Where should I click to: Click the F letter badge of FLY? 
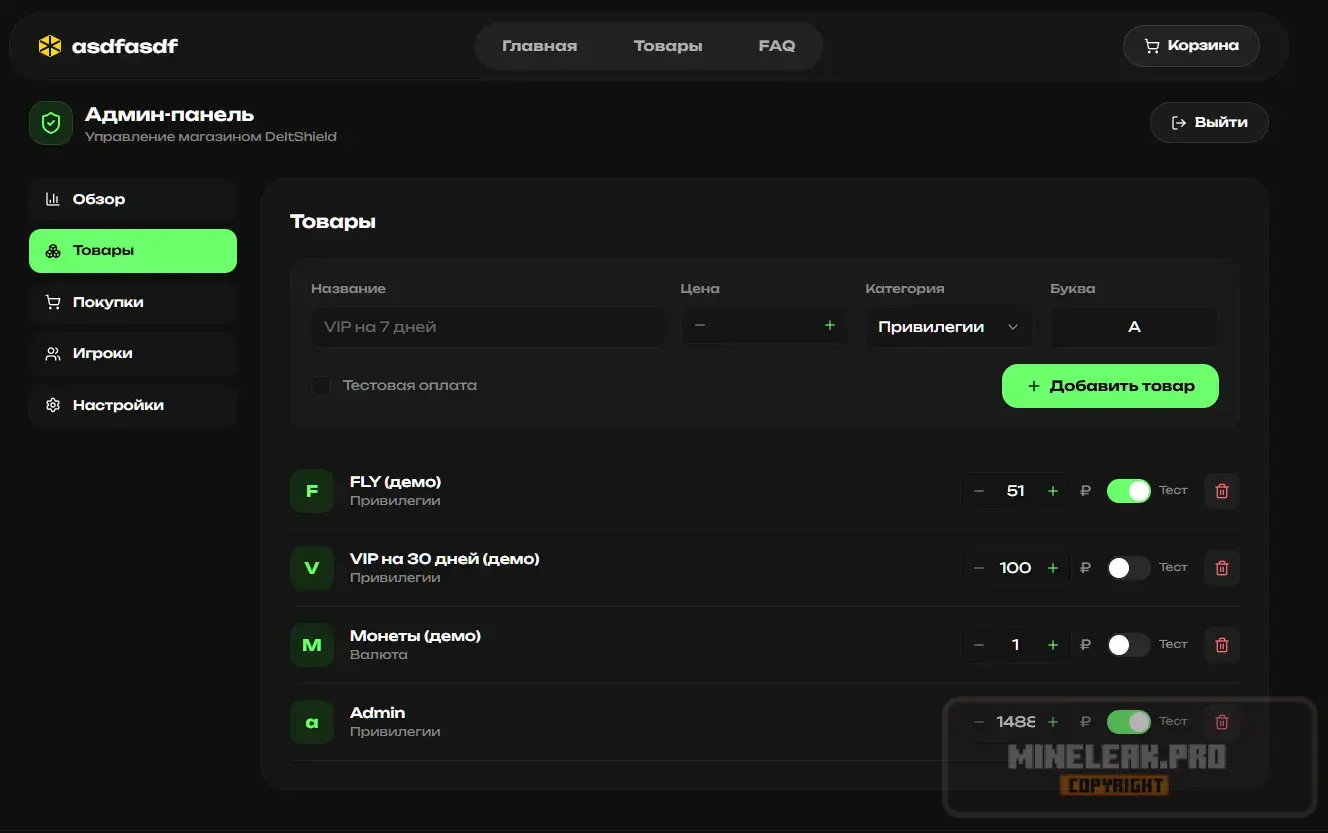pos(312,491)
